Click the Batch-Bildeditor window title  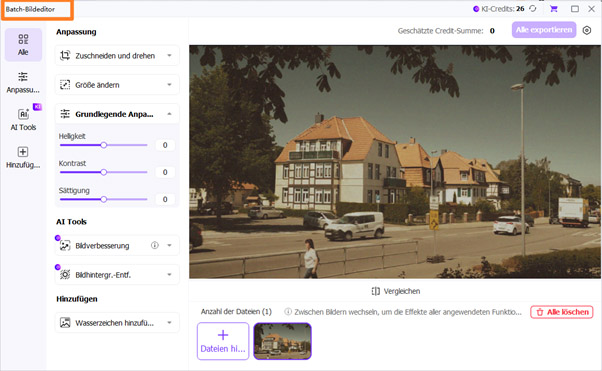tap(30, 9)
